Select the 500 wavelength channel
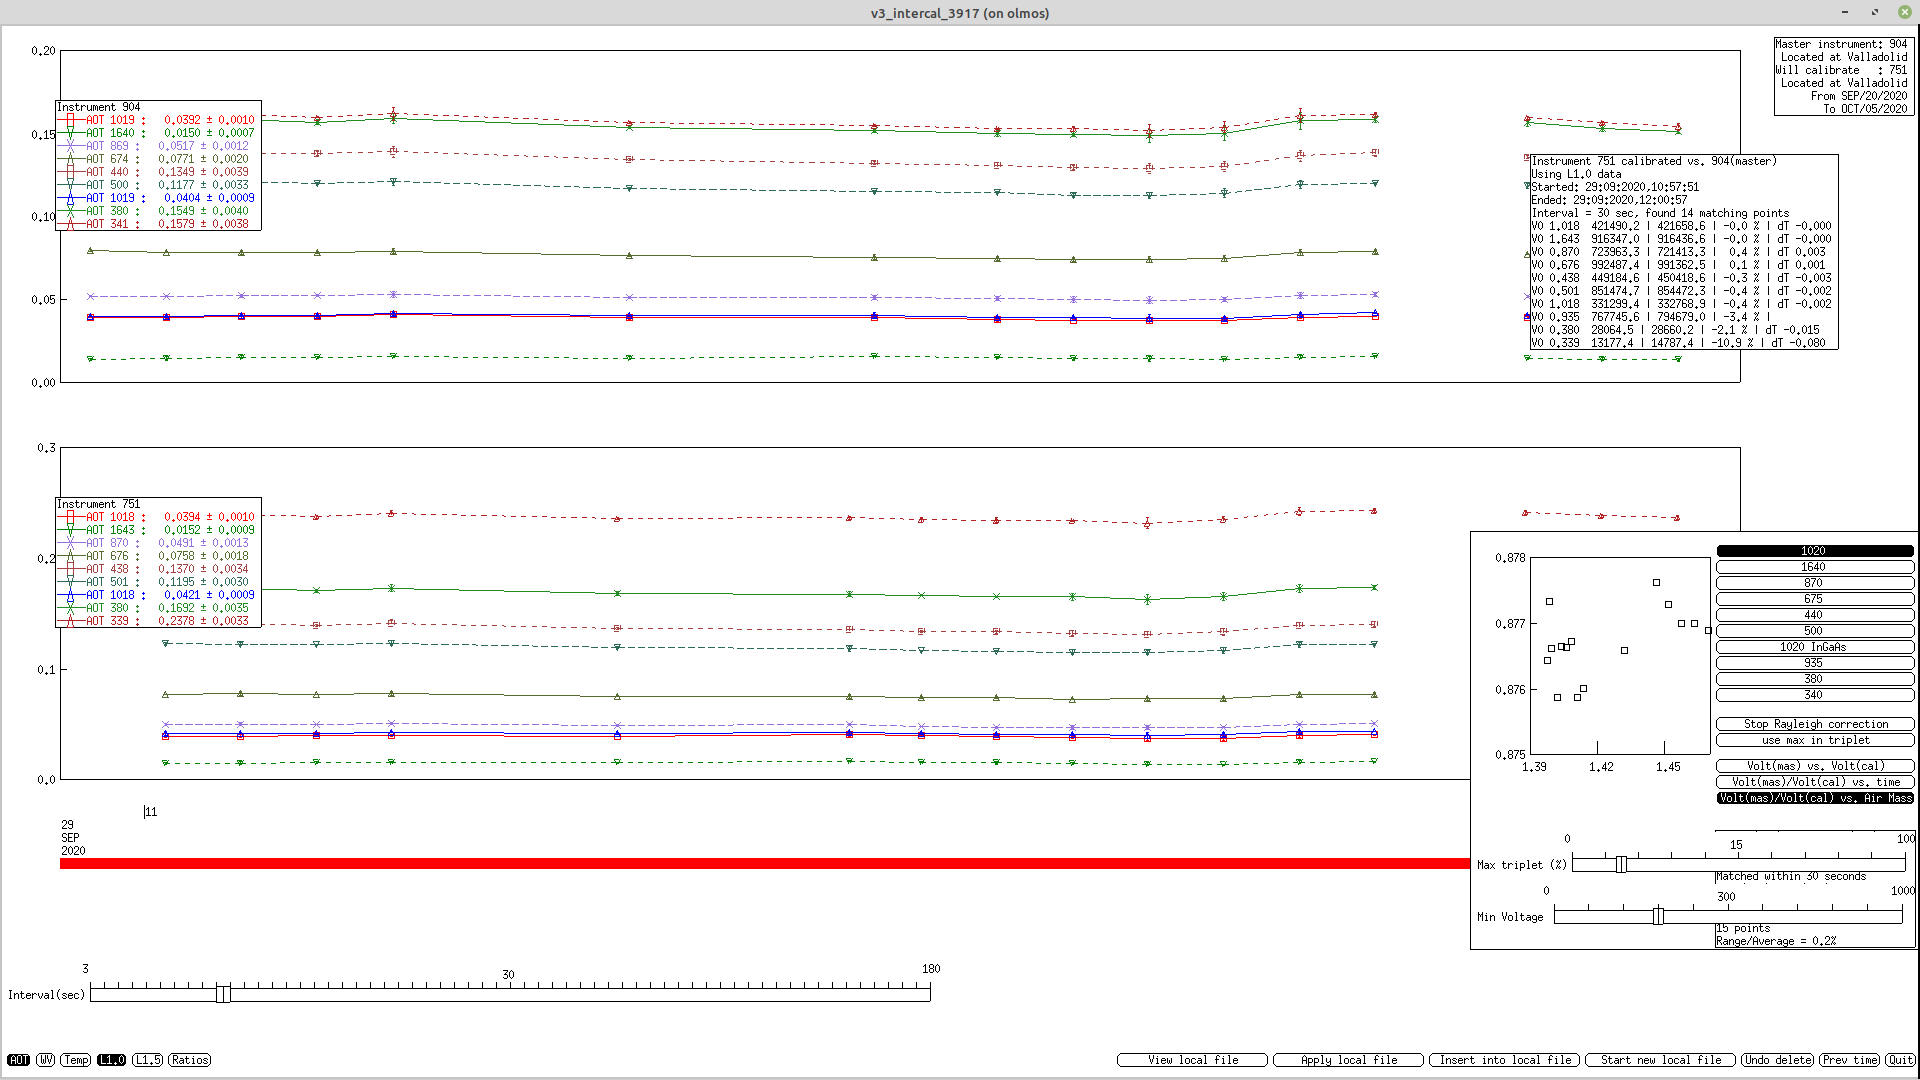This screenshot has height=1080, width=1920. (1814, 631)
